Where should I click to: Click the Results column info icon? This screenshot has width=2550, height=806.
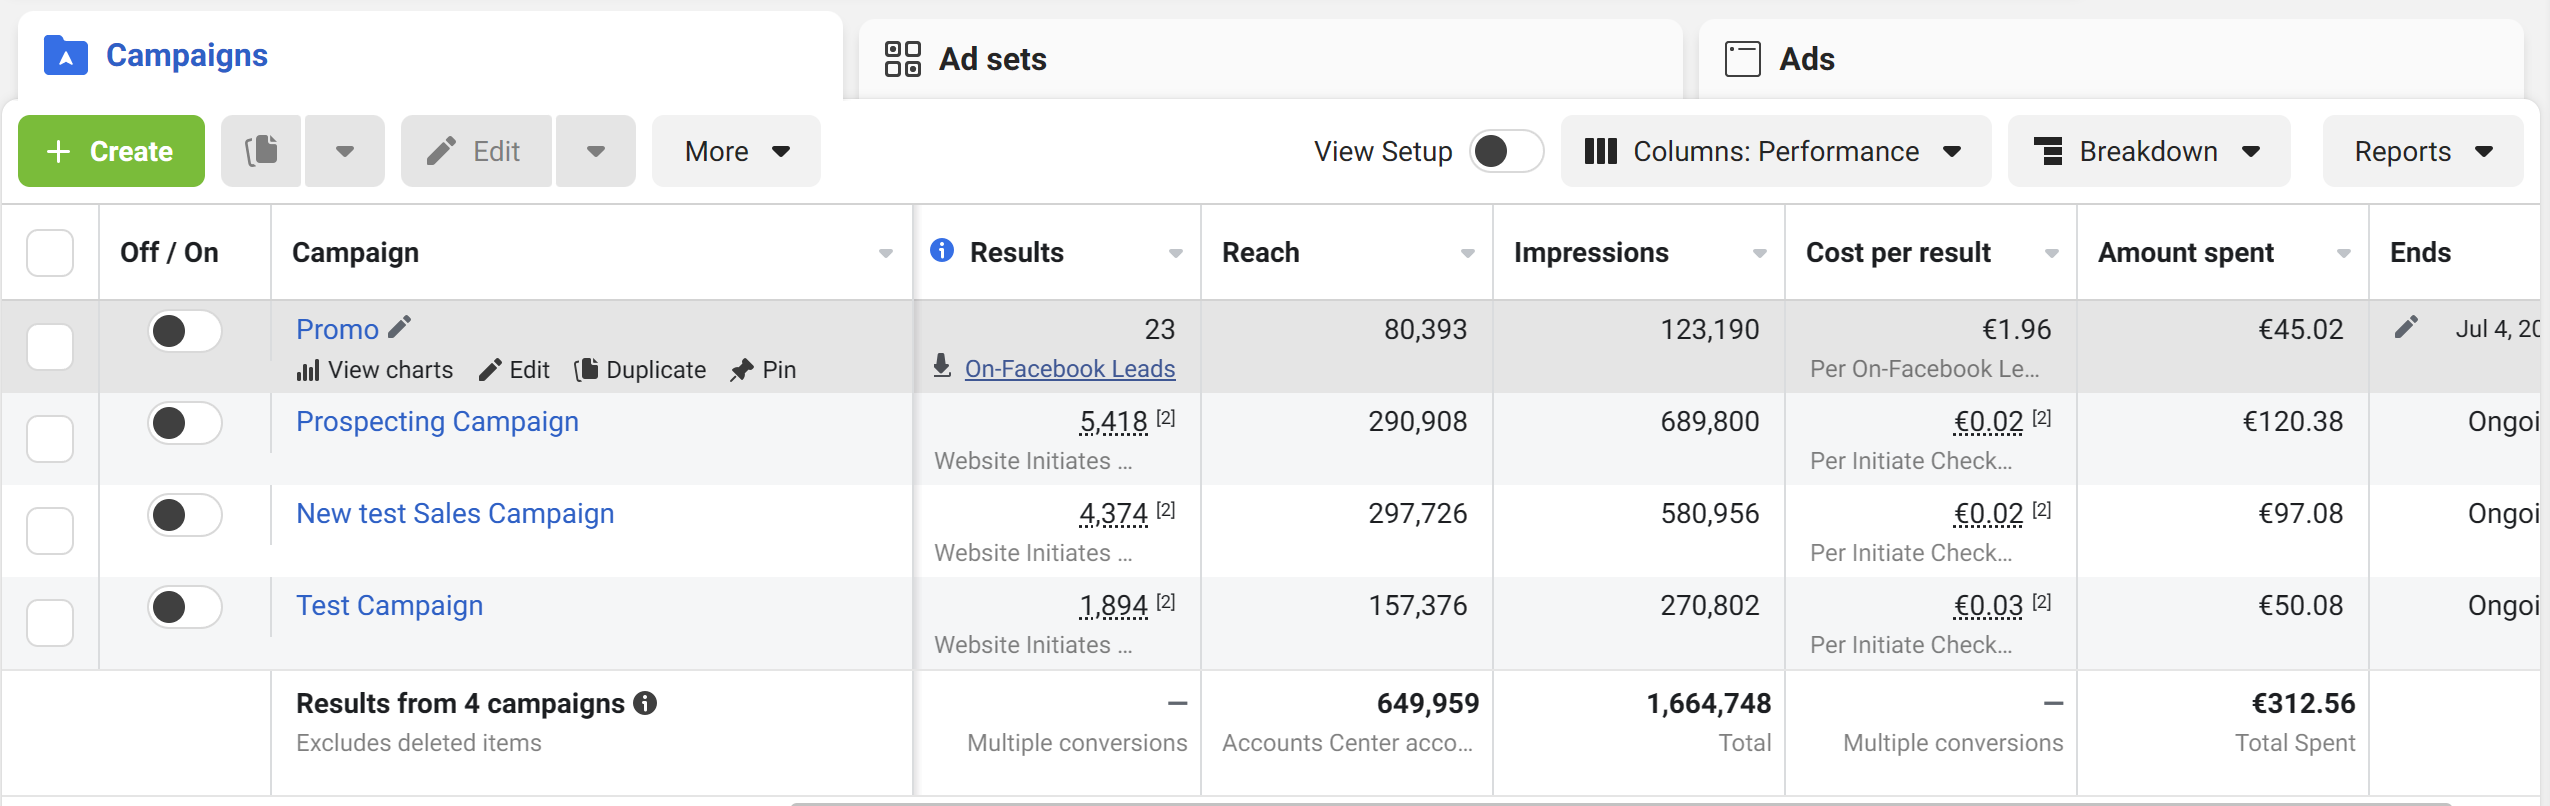(942, 250)
